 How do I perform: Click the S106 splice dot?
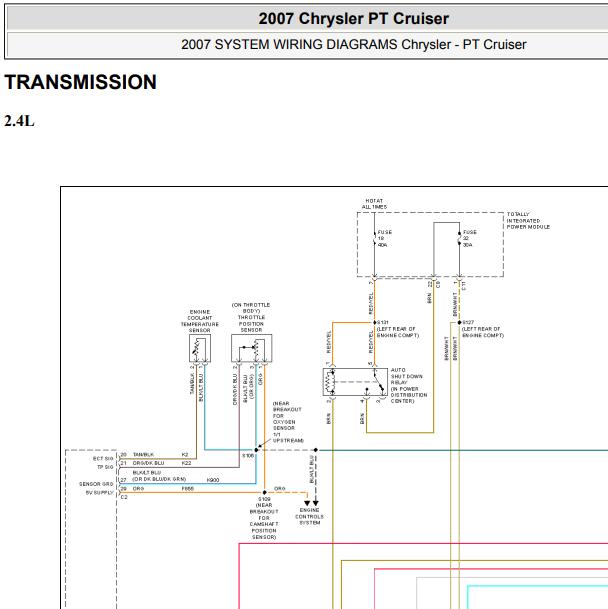pyautogui.click(x=256, y=450)
